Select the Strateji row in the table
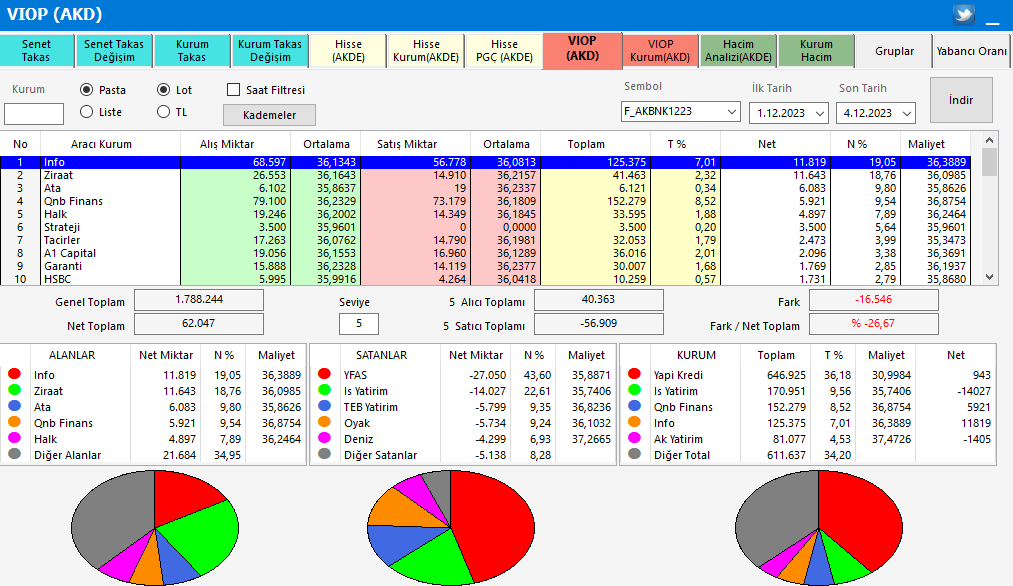The height and width of the screenshot is (586, 1013). [x=485, y=227]
